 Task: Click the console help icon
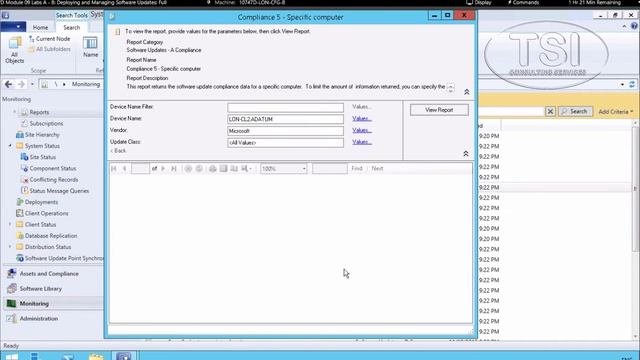(634, 26)
